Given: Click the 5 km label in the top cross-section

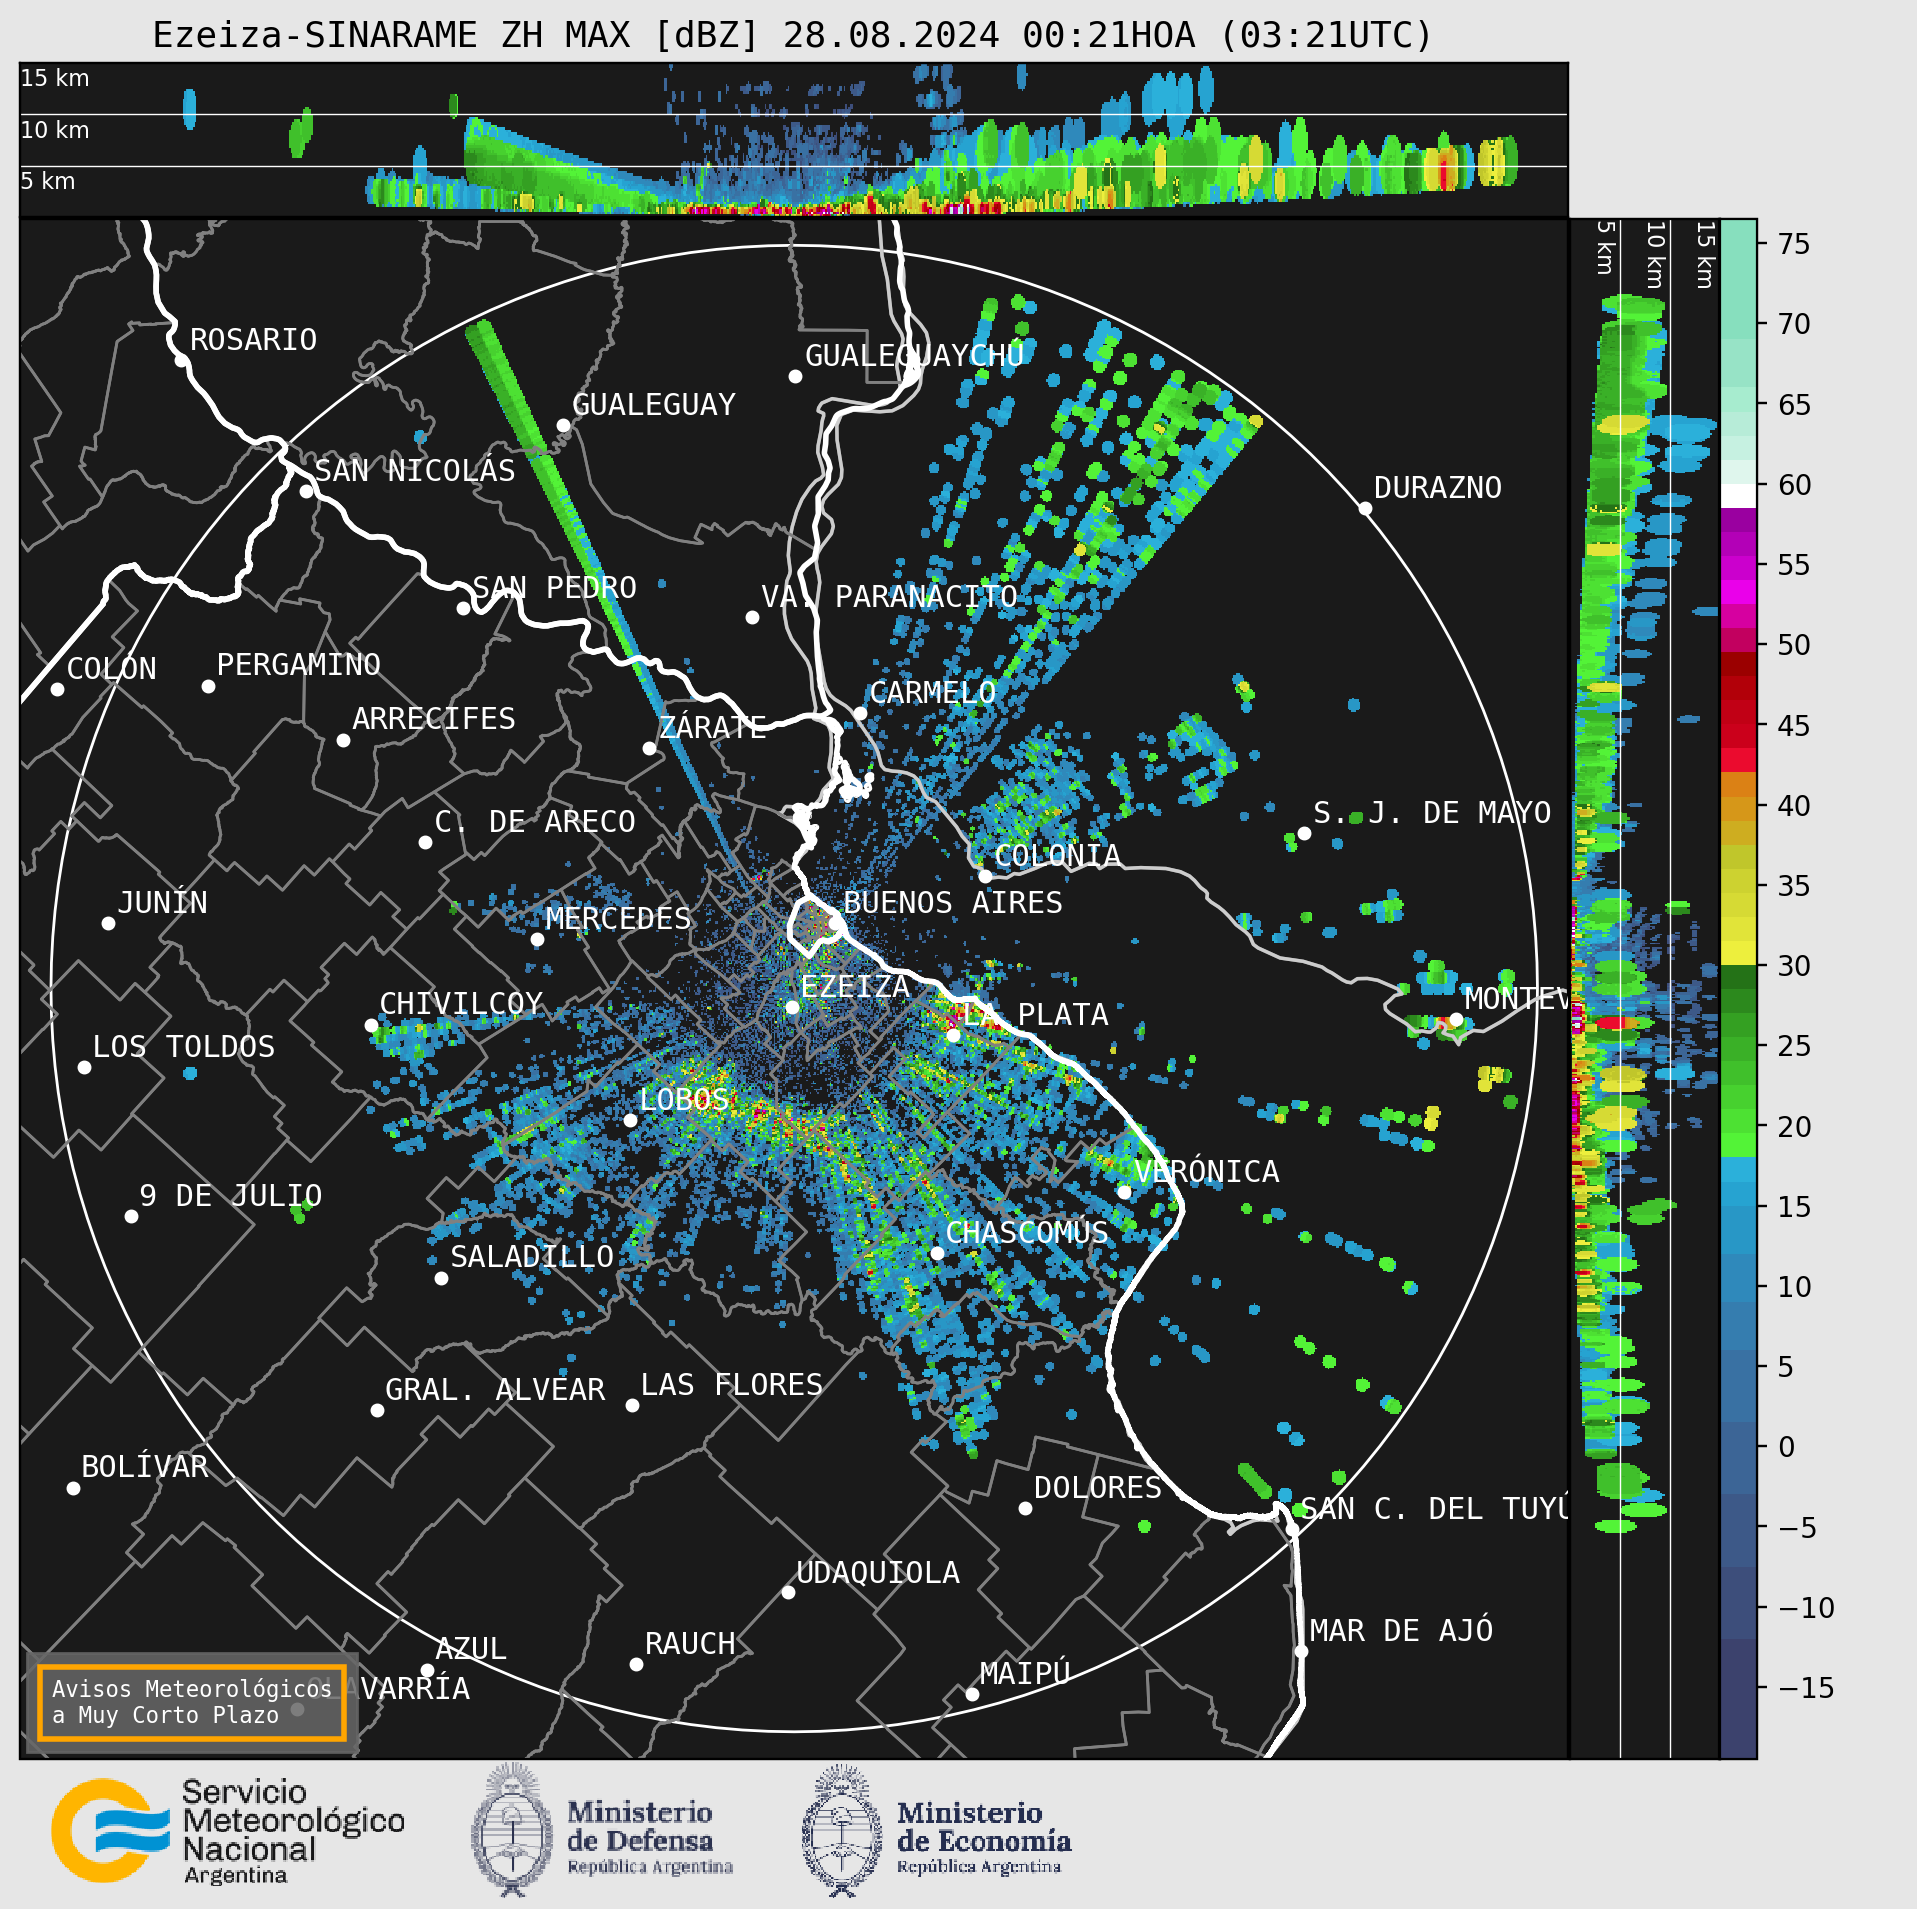Looking at the screenshot, I should click(x=48, y=181).
